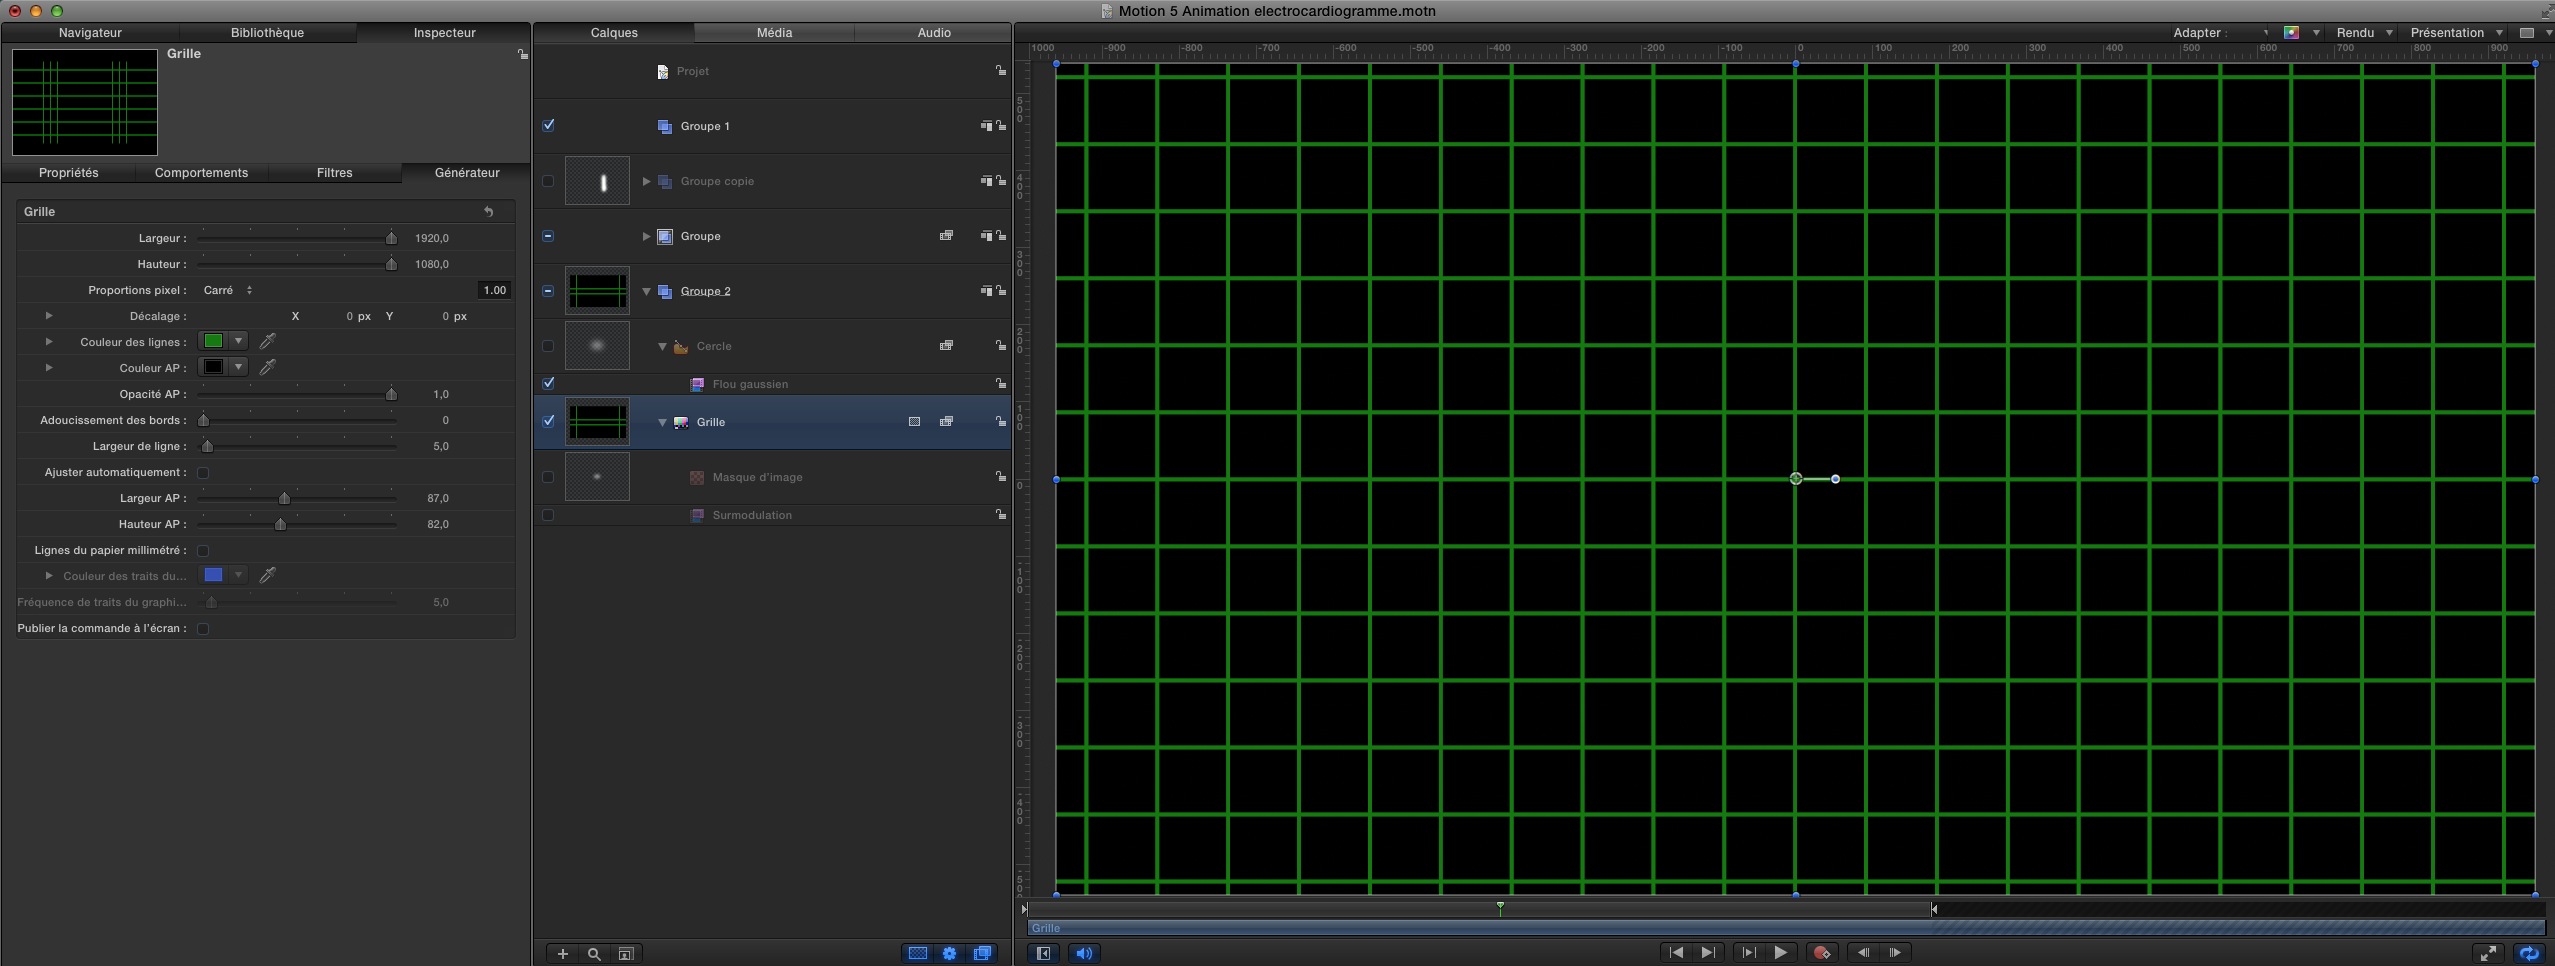2555x966 pixels.
Task: Toggle audio mute speaker icon
Action: pyautogui.click(x=1084, y=953)
